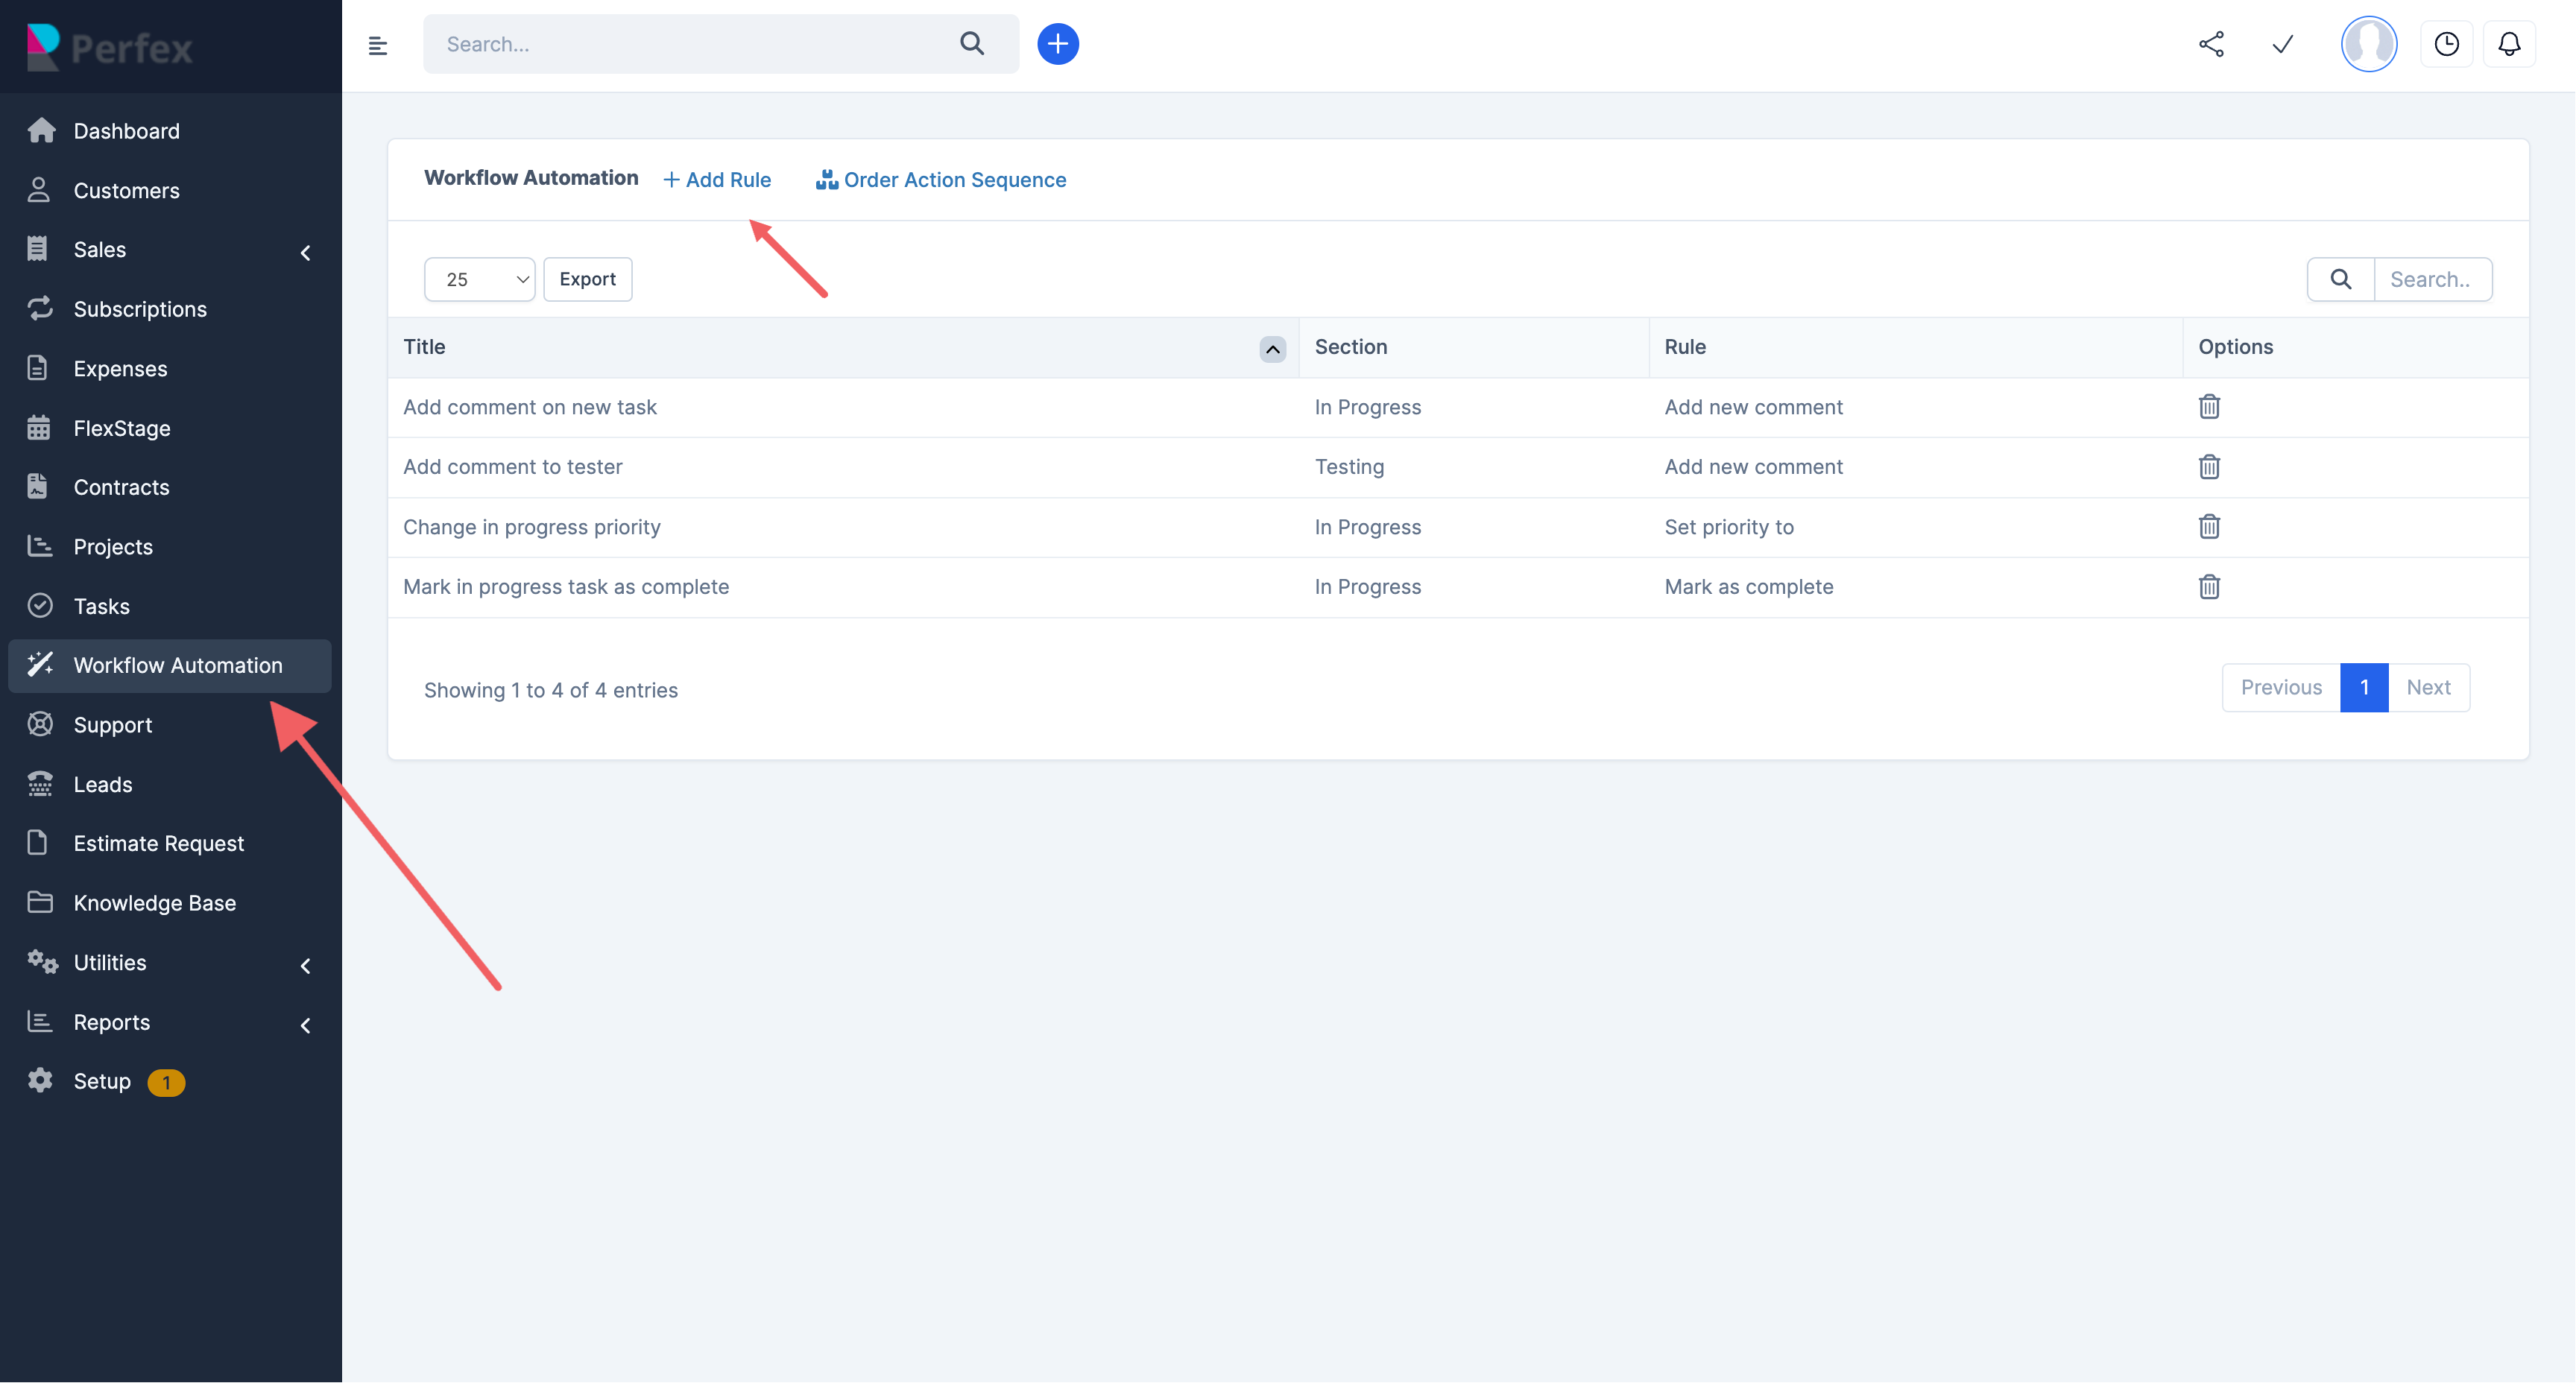Expand the Reports submenu chevron
The width and height of the screenshot is (2576, 1383).
point(305,1025)
